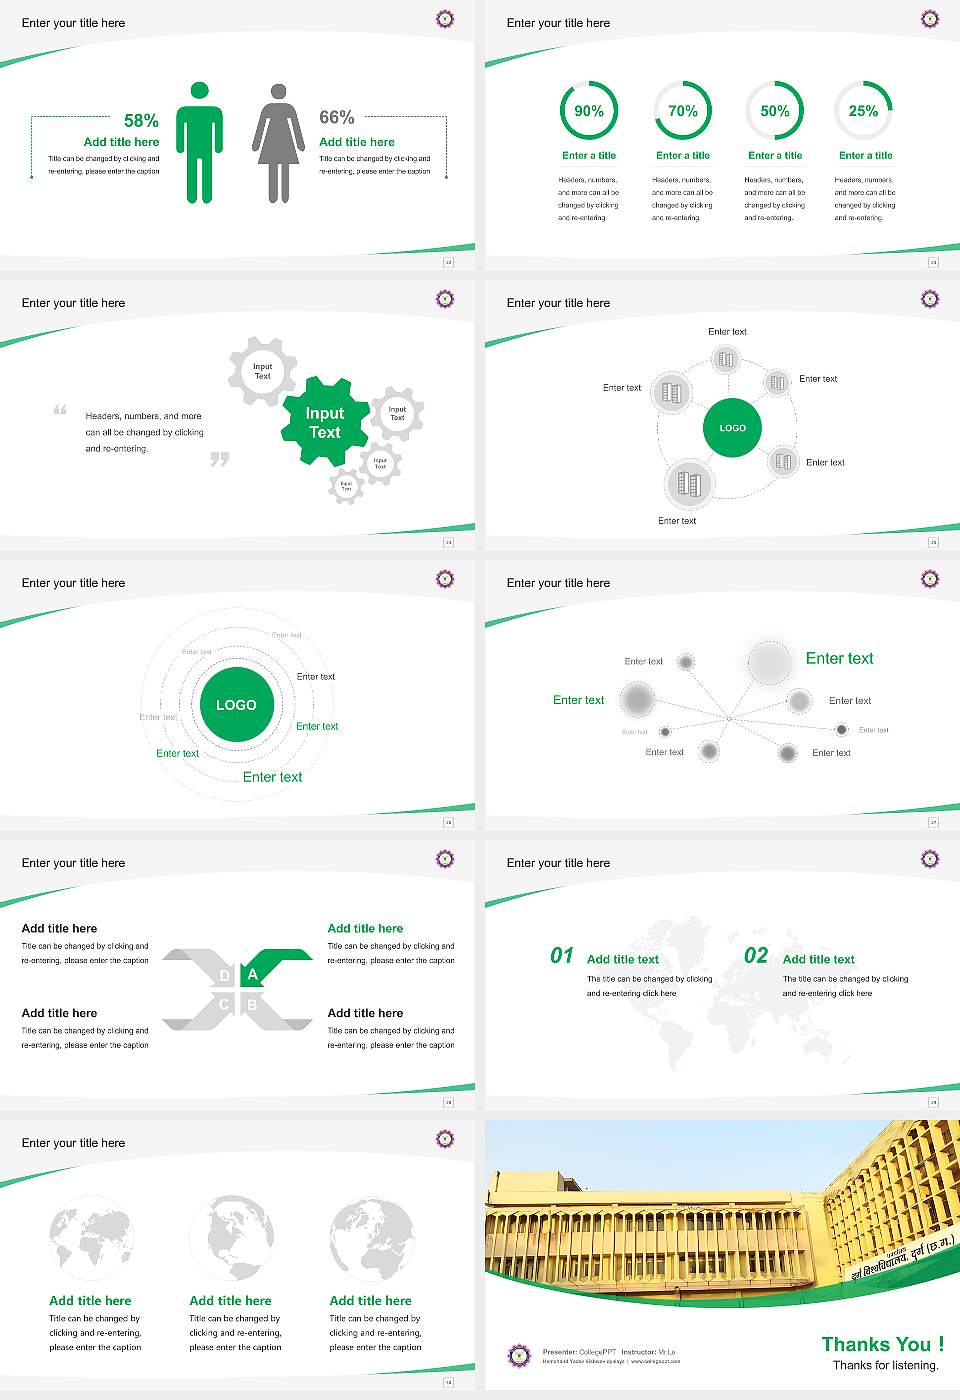Click the emblem on the 58% slide corner

click(445, 18)
